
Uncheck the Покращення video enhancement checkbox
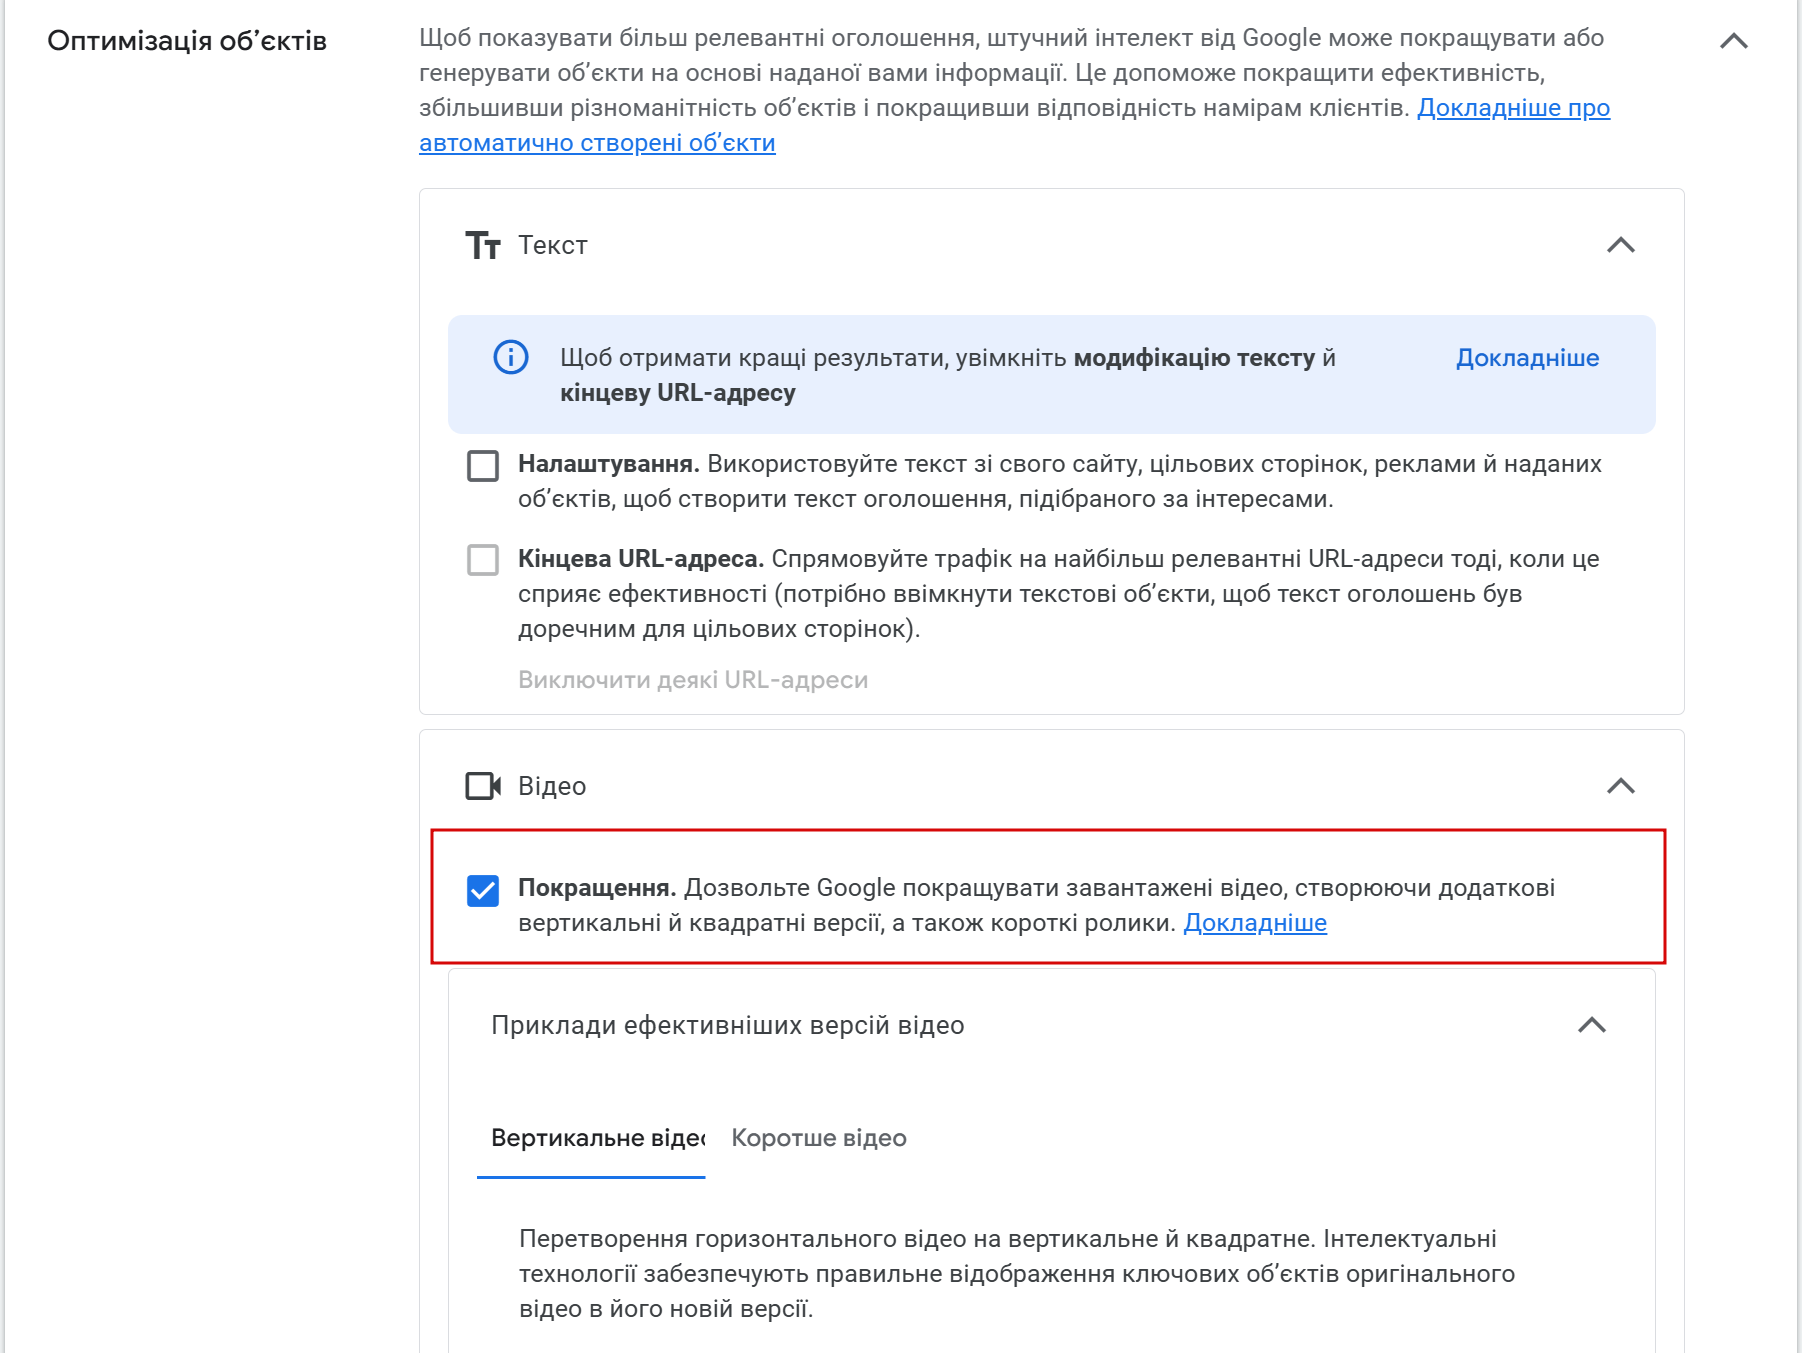point(483,890)
